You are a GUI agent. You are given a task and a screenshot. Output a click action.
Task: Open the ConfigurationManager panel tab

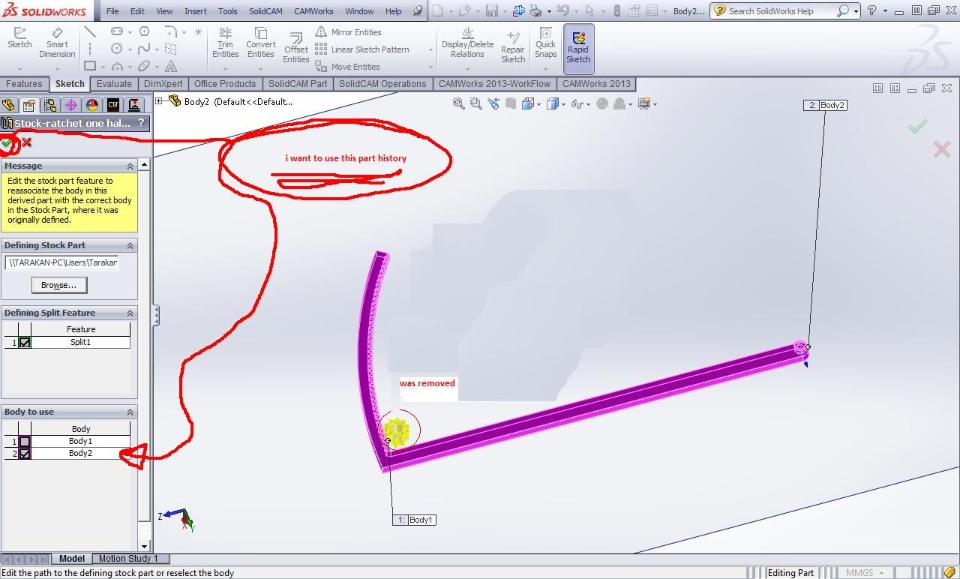click(50, 105)
